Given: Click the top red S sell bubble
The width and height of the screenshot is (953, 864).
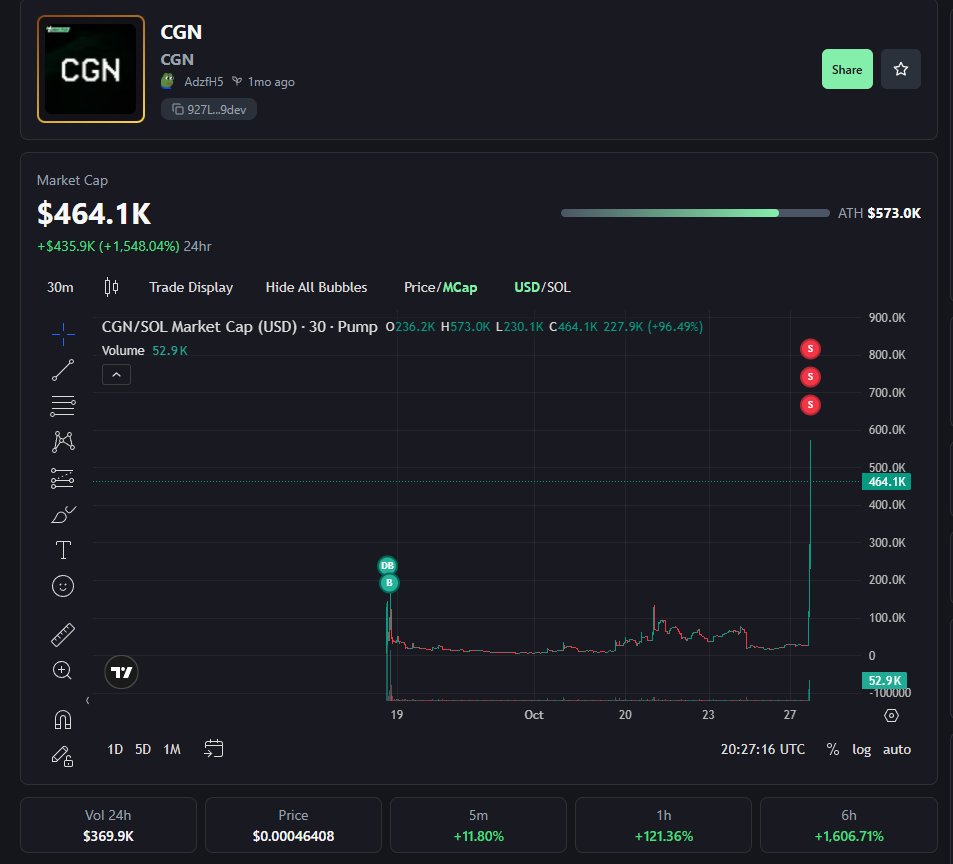Looking at the screenshot, I should (x=810, y=349).
